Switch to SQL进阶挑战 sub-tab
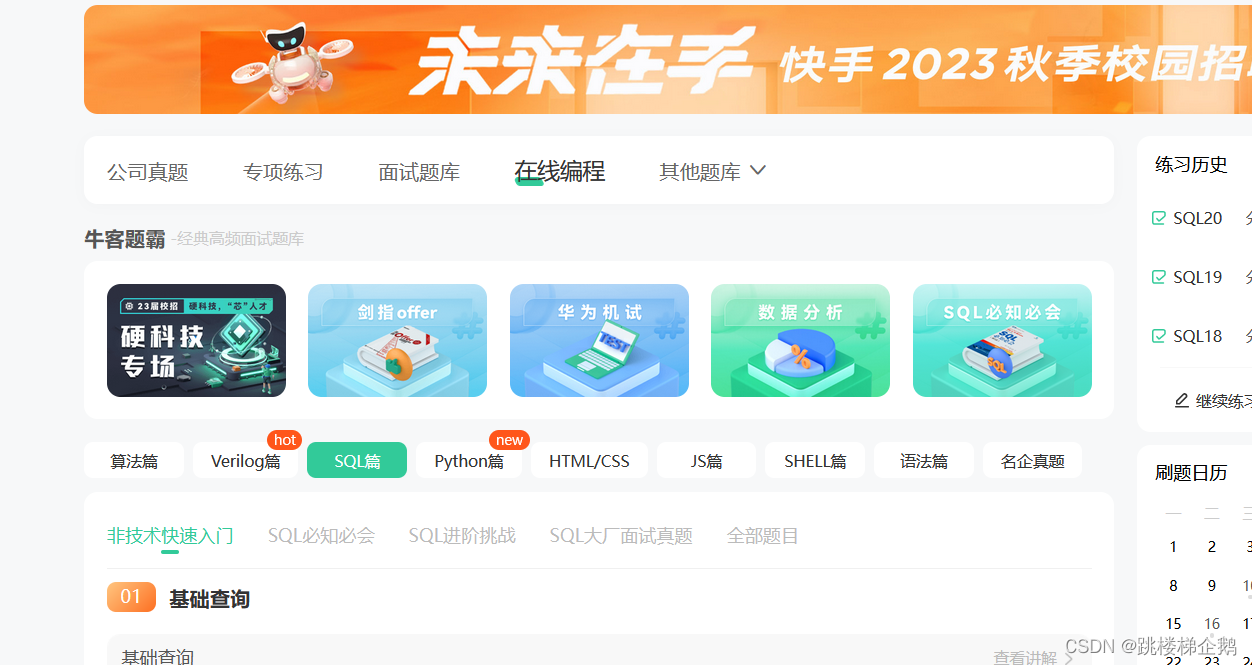 pyautogui.click(x=462, y=536)
